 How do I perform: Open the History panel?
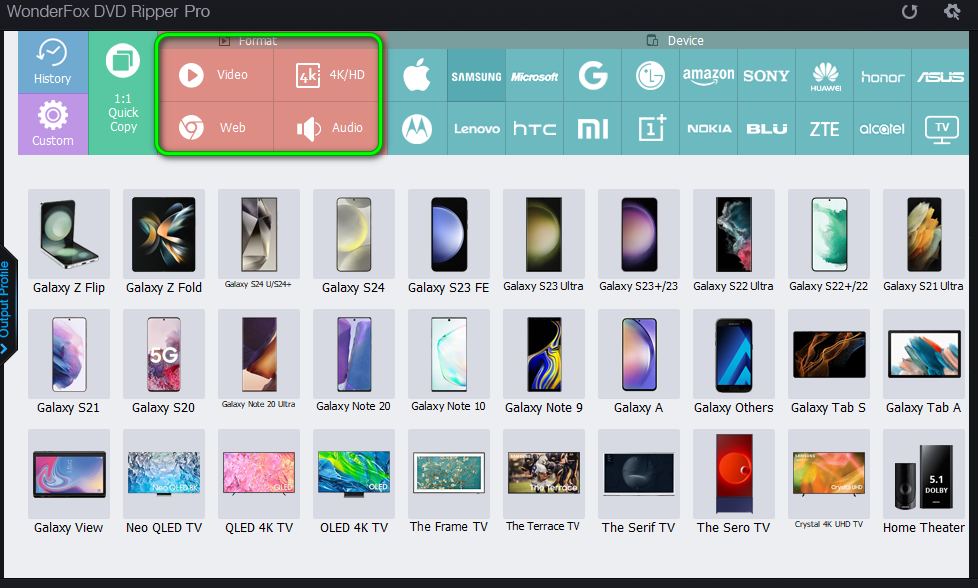click(x=52, y=62)
